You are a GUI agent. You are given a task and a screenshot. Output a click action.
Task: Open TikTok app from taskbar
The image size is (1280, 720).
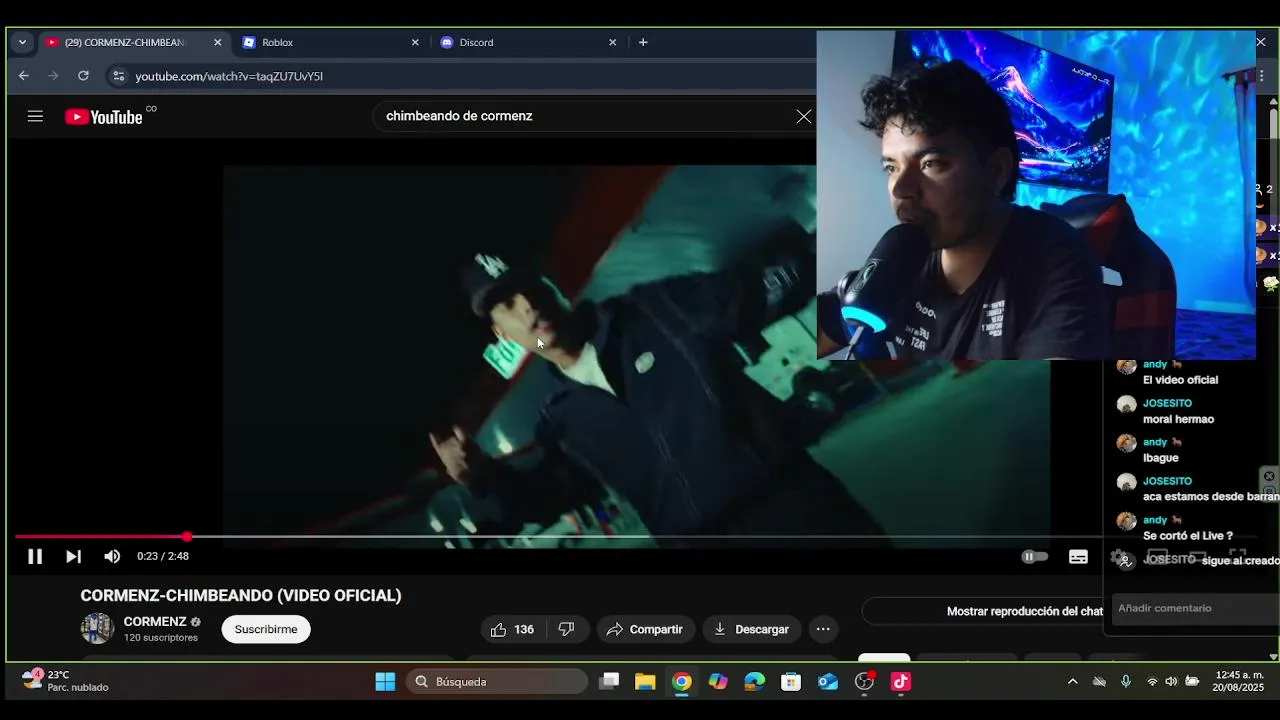tap(901, 682)
